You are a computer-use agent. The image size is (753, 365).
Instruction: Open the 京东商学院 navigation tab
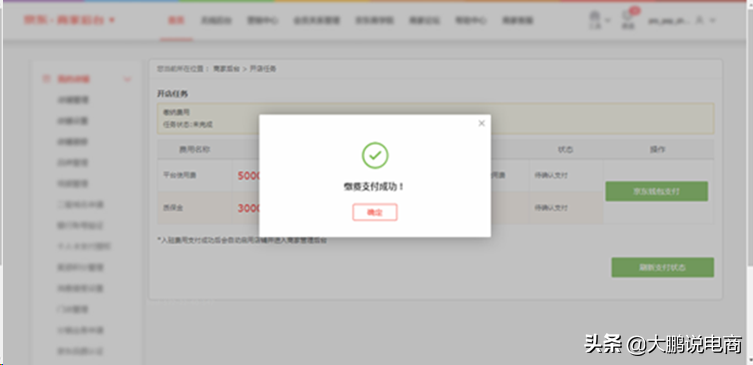pos(374,21)
